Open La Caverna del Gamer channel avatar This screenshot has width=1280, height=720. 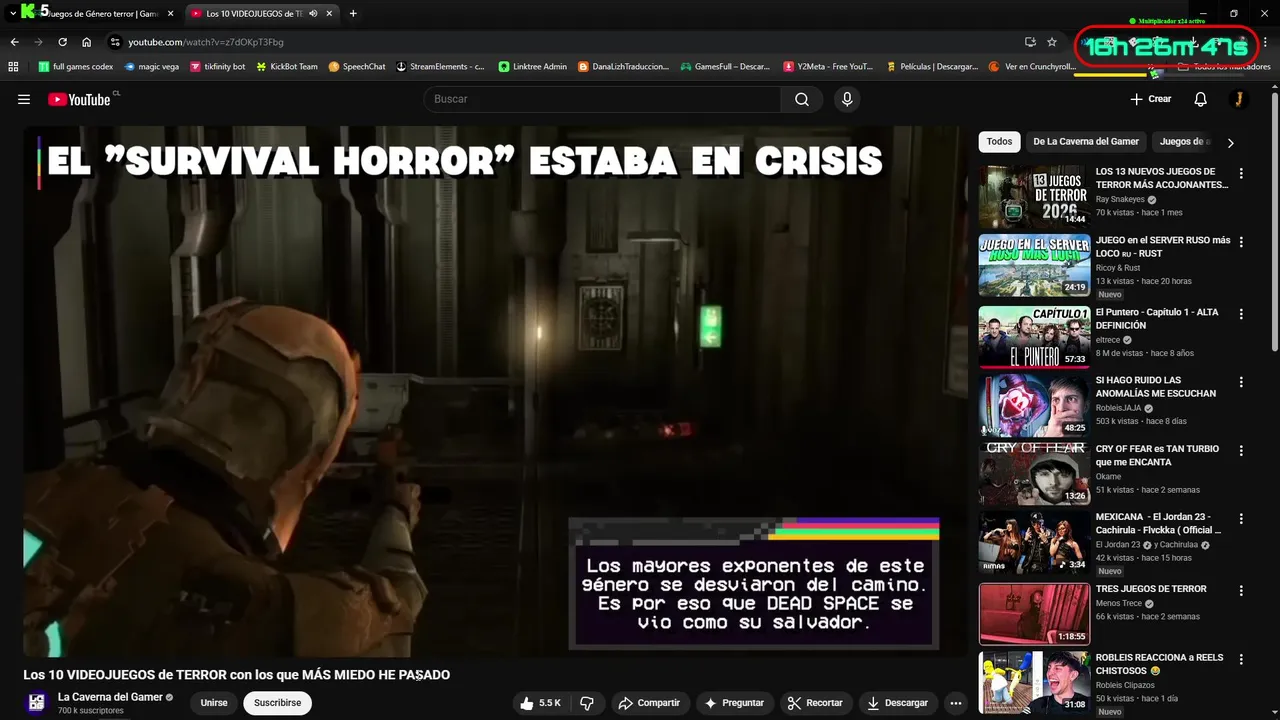pos(36,702)
